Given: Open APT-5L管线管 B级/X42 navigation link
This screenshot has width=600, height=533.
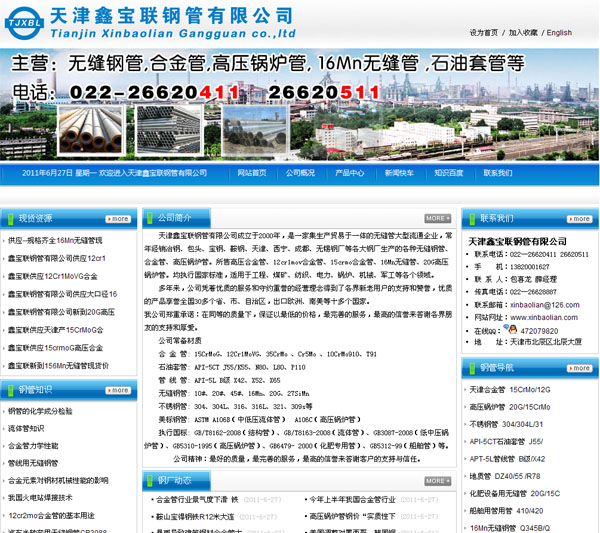Looking at the screenshot, I should click(507, 459).
